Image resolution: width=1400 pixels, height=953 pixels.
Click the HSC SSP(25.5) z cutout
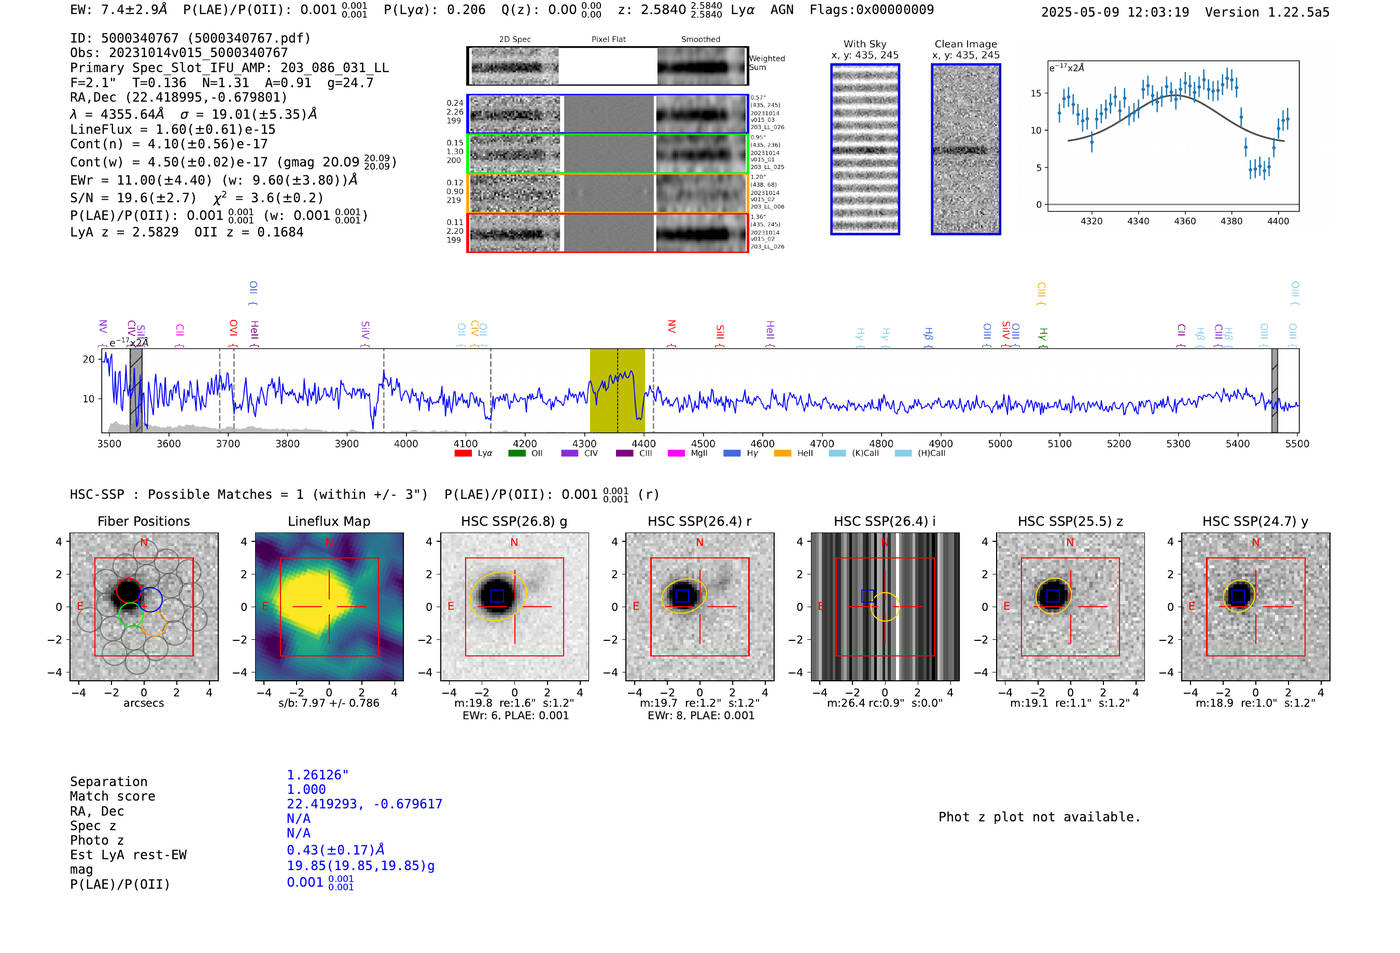tap(1070, 607)
